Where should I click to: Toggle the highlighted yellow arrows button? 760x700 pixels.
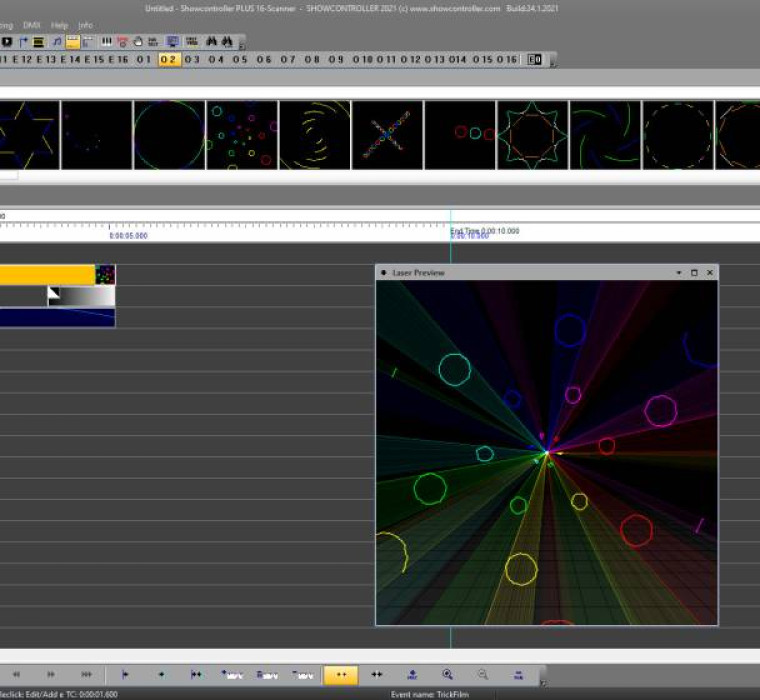pos(340,675)
